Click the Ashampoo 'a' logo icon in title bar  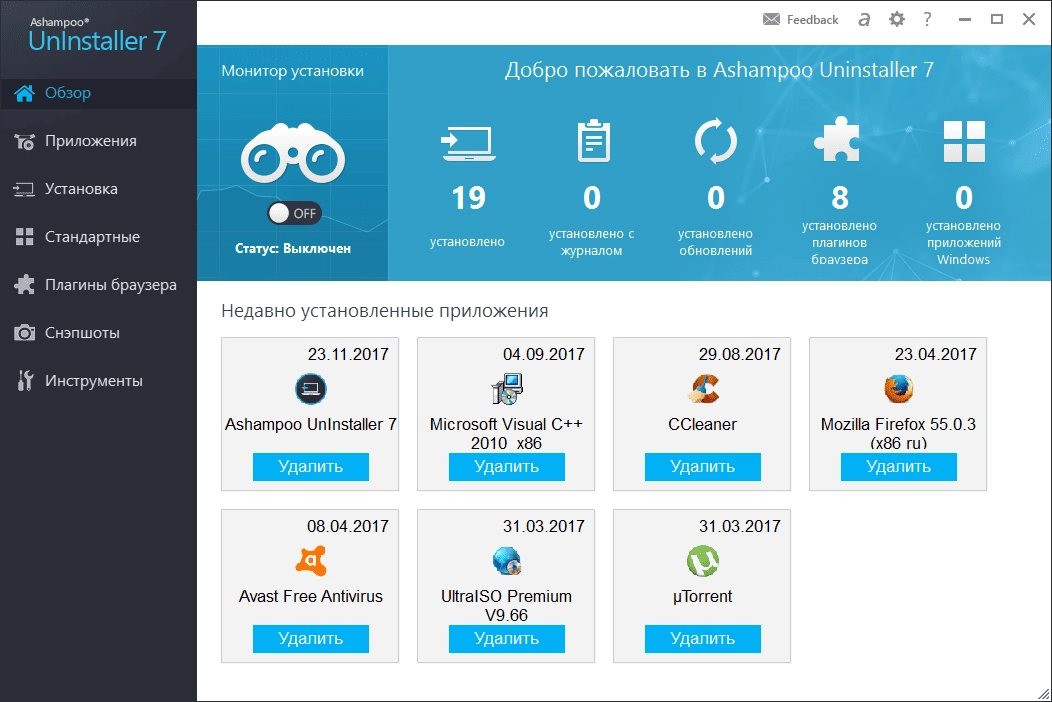coord(864,20)
